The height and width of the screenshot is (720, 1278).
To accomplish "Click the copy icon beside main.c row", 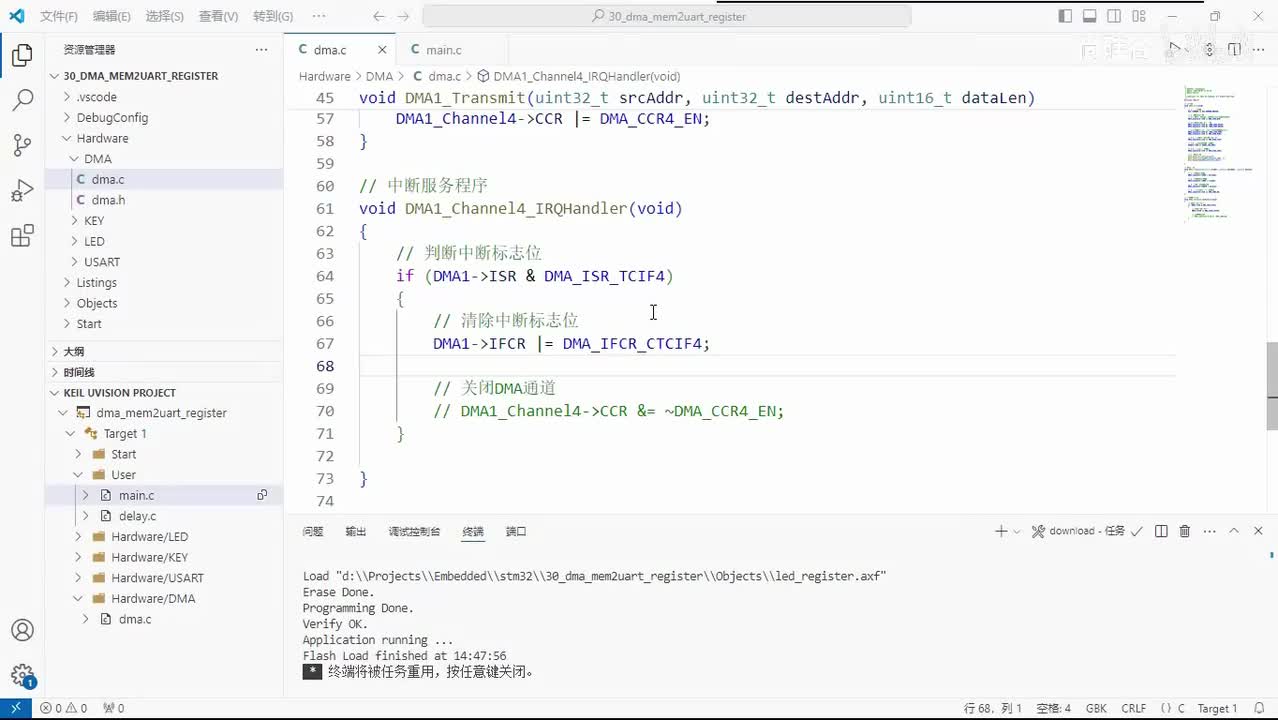I will [x=262, y=495].
